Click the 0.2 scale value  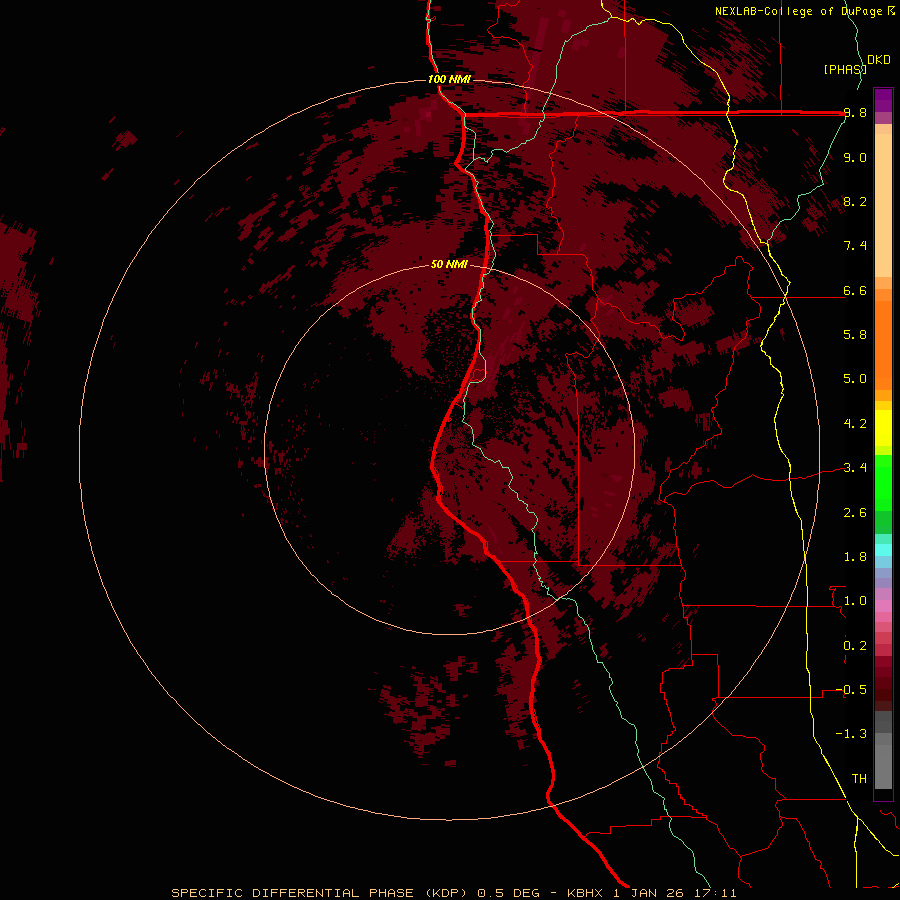(855, 646)
